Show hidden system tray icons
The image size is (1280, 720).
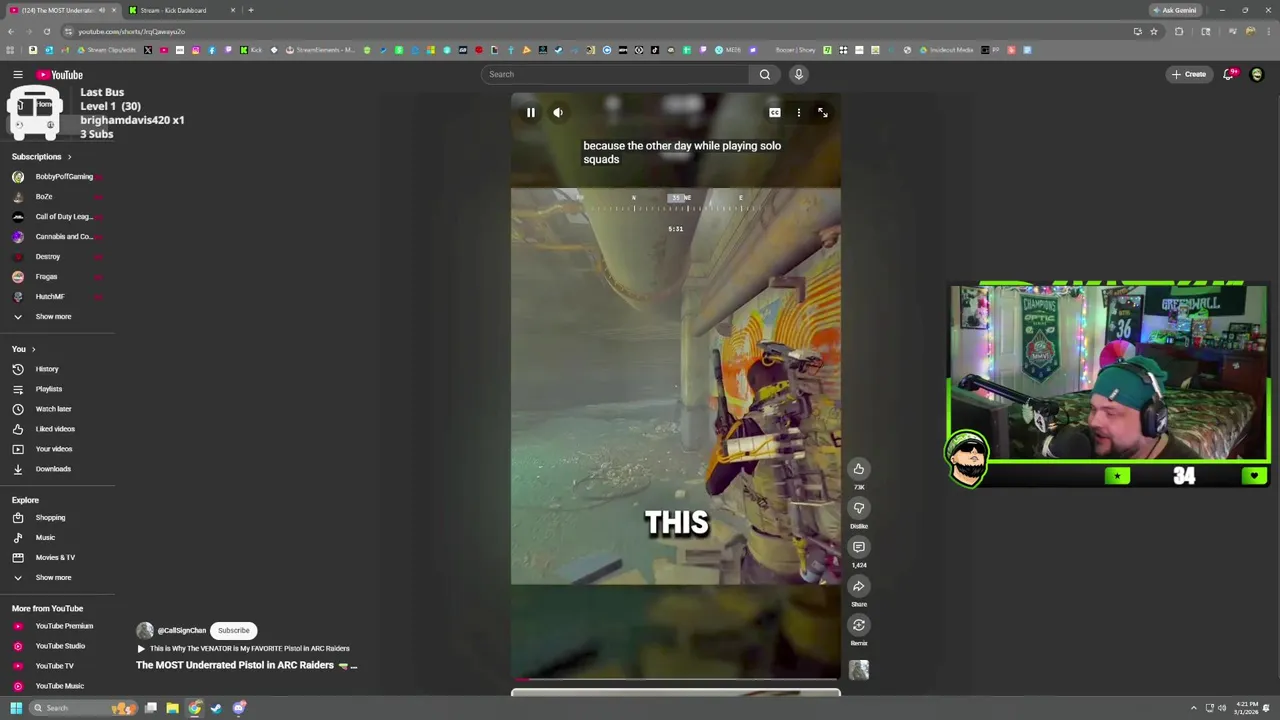pos(1193,708)
